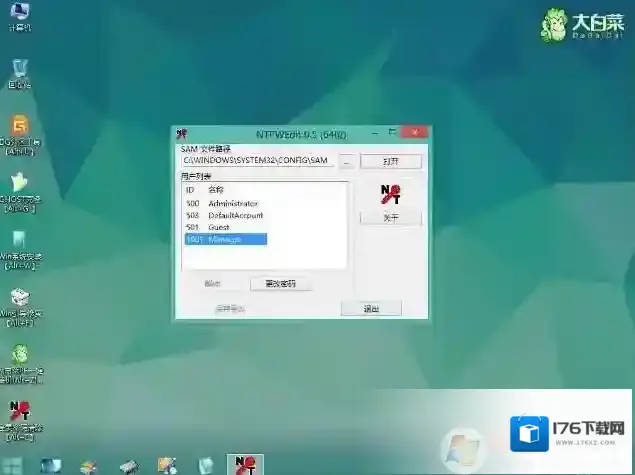Click the Windows Start button on taskbar
Image resolution: width=635 pixels, height=475 pixels.
pyautogui.click(x=11, y=466)
